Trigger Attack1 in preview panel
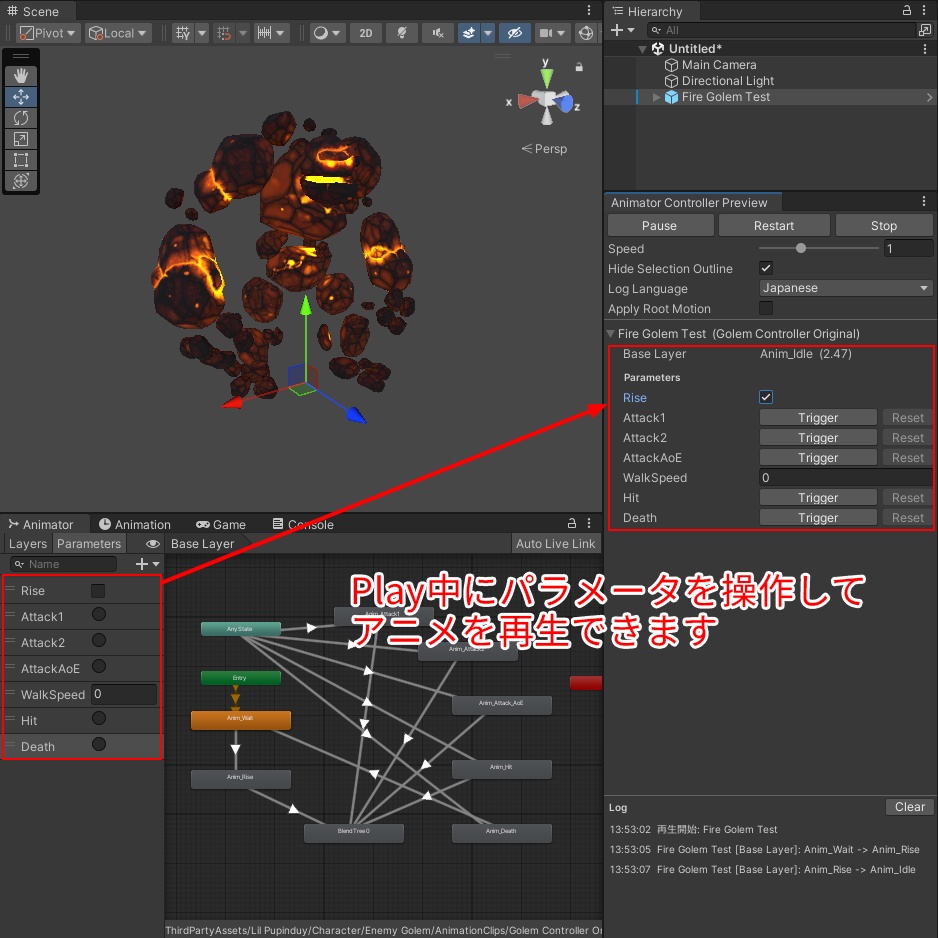Viewport: 938px width, 938px height. [x=818, y=418]
